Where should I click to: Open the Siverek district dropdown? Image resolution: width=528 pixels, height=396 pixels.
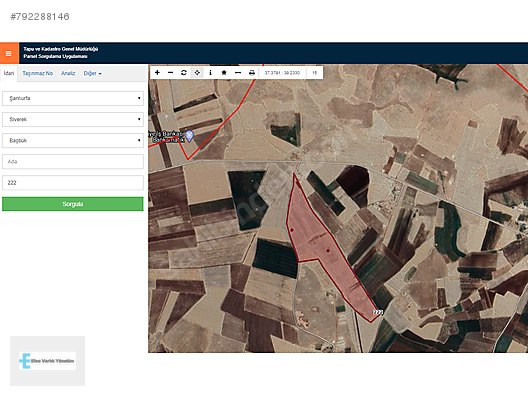(x=73, y=119)
